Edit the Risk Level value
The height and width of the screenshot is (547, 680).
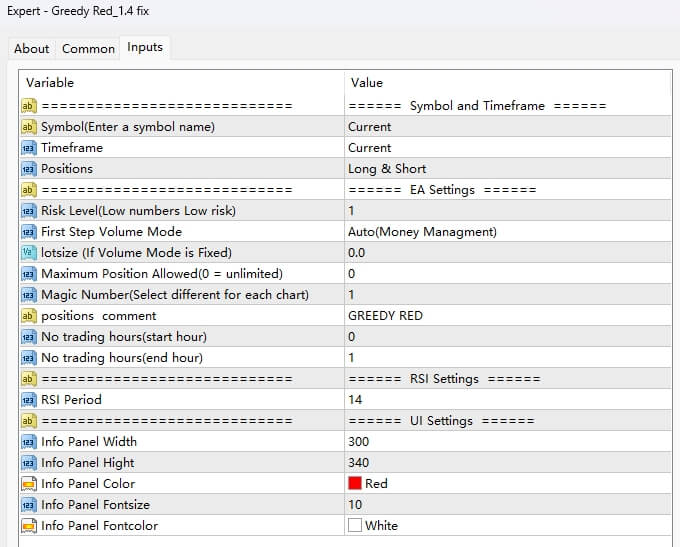click(x=508, y=211)
